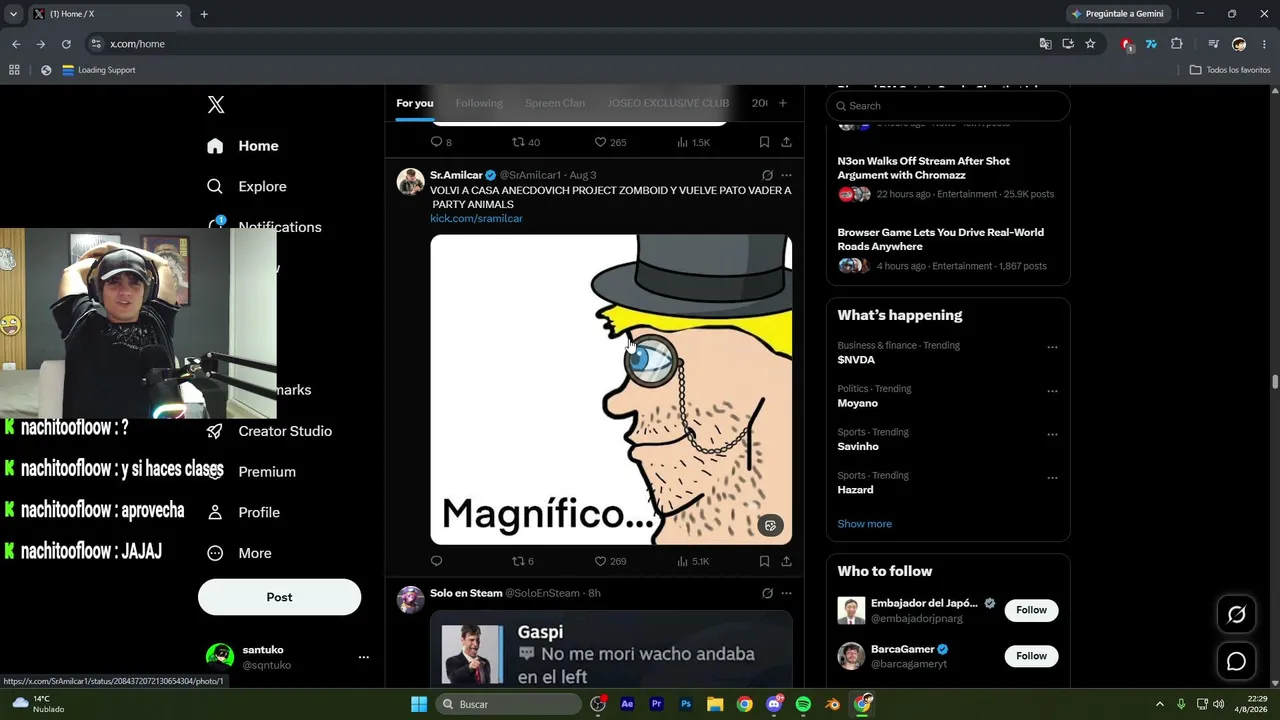
Task: Click Chrome's translate page icon
Action: click(x=1045, y=44)
